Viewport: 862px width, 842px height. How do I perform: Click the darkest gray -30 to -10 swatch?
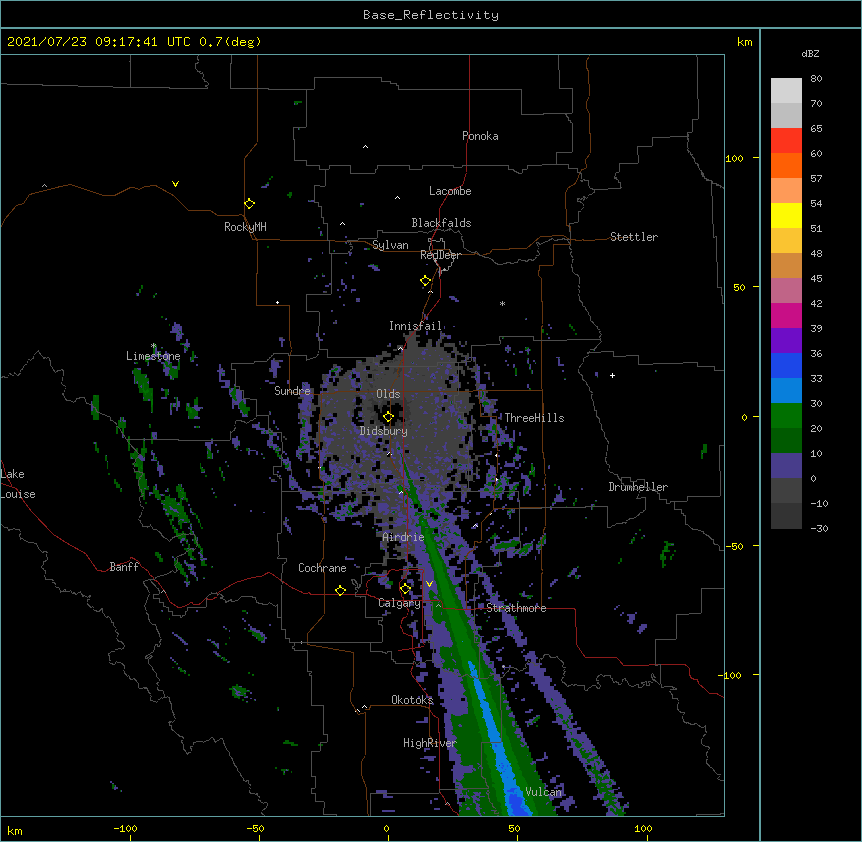tap(786, 516)
